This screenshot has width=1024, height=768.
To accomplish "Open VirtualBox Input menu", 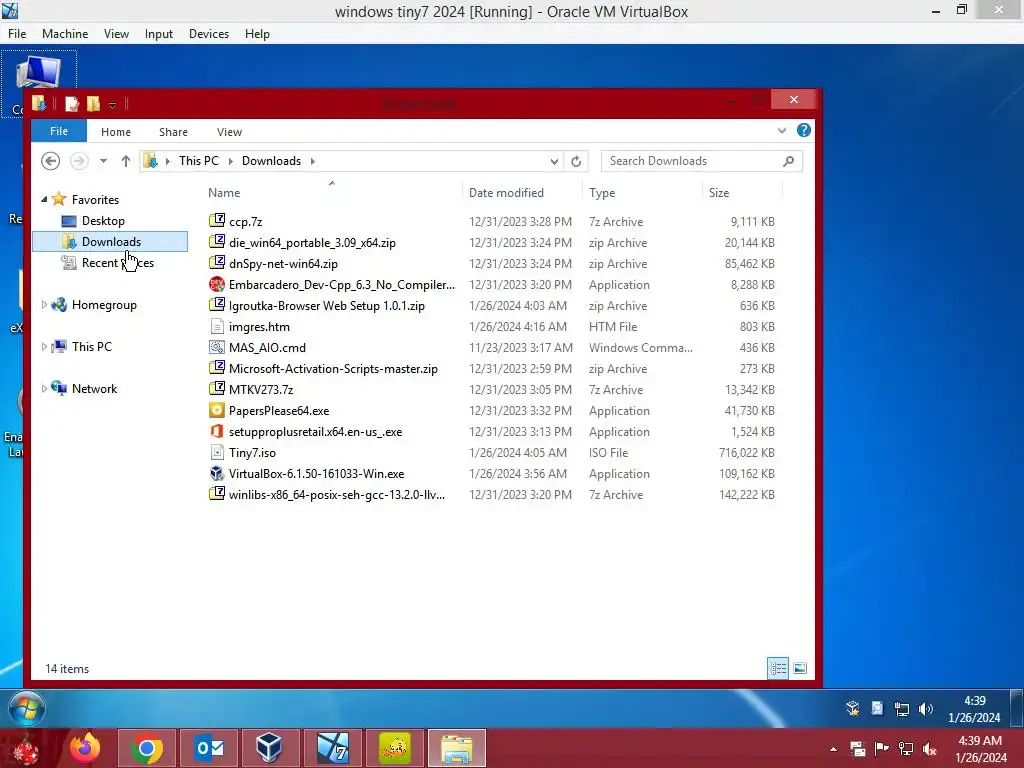I will point(159,34).
